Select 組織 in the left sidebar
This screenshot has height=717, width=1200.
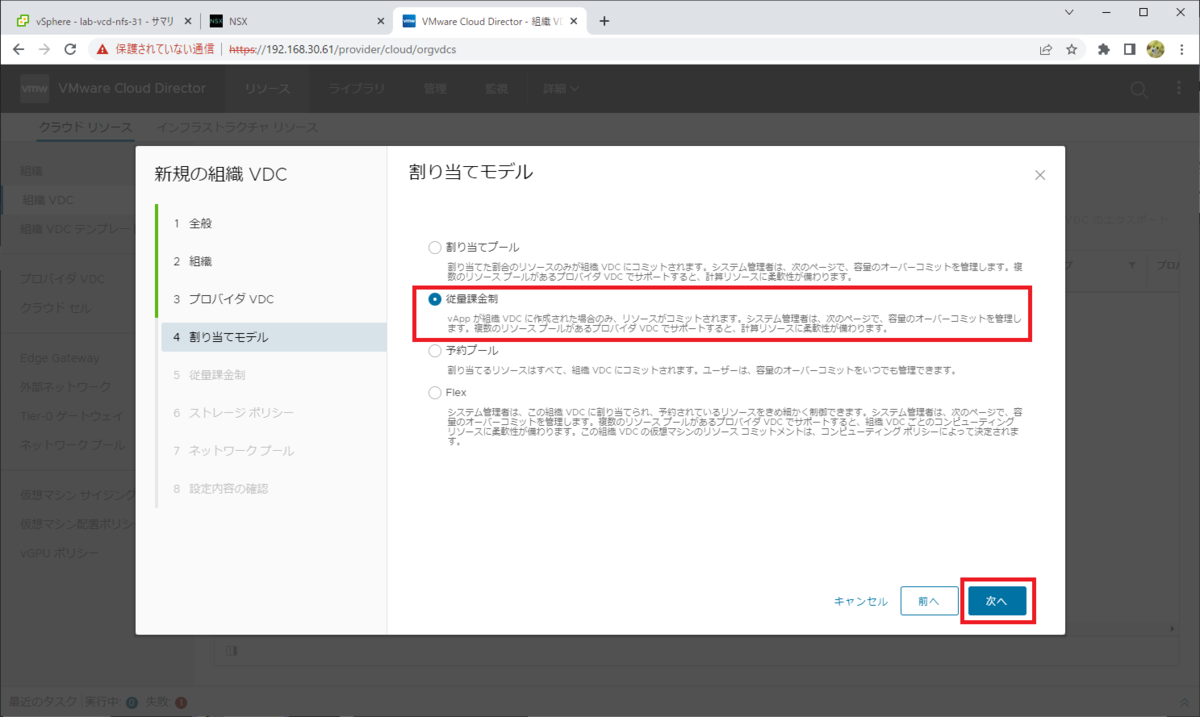32,171
